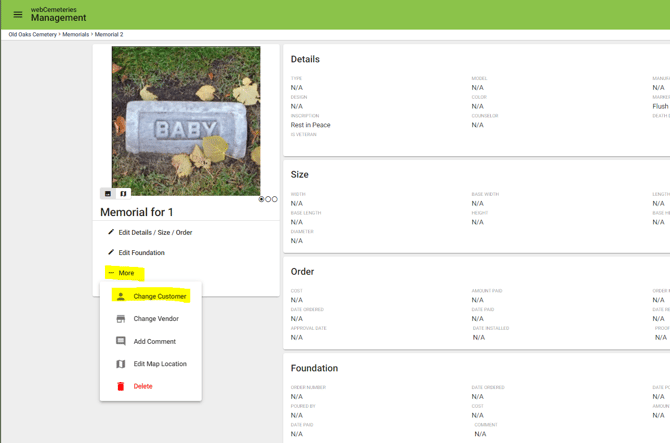The image size is (670, 443).
Task: Go to Memorials breadcrumb link
Action: tap(76, 35)
